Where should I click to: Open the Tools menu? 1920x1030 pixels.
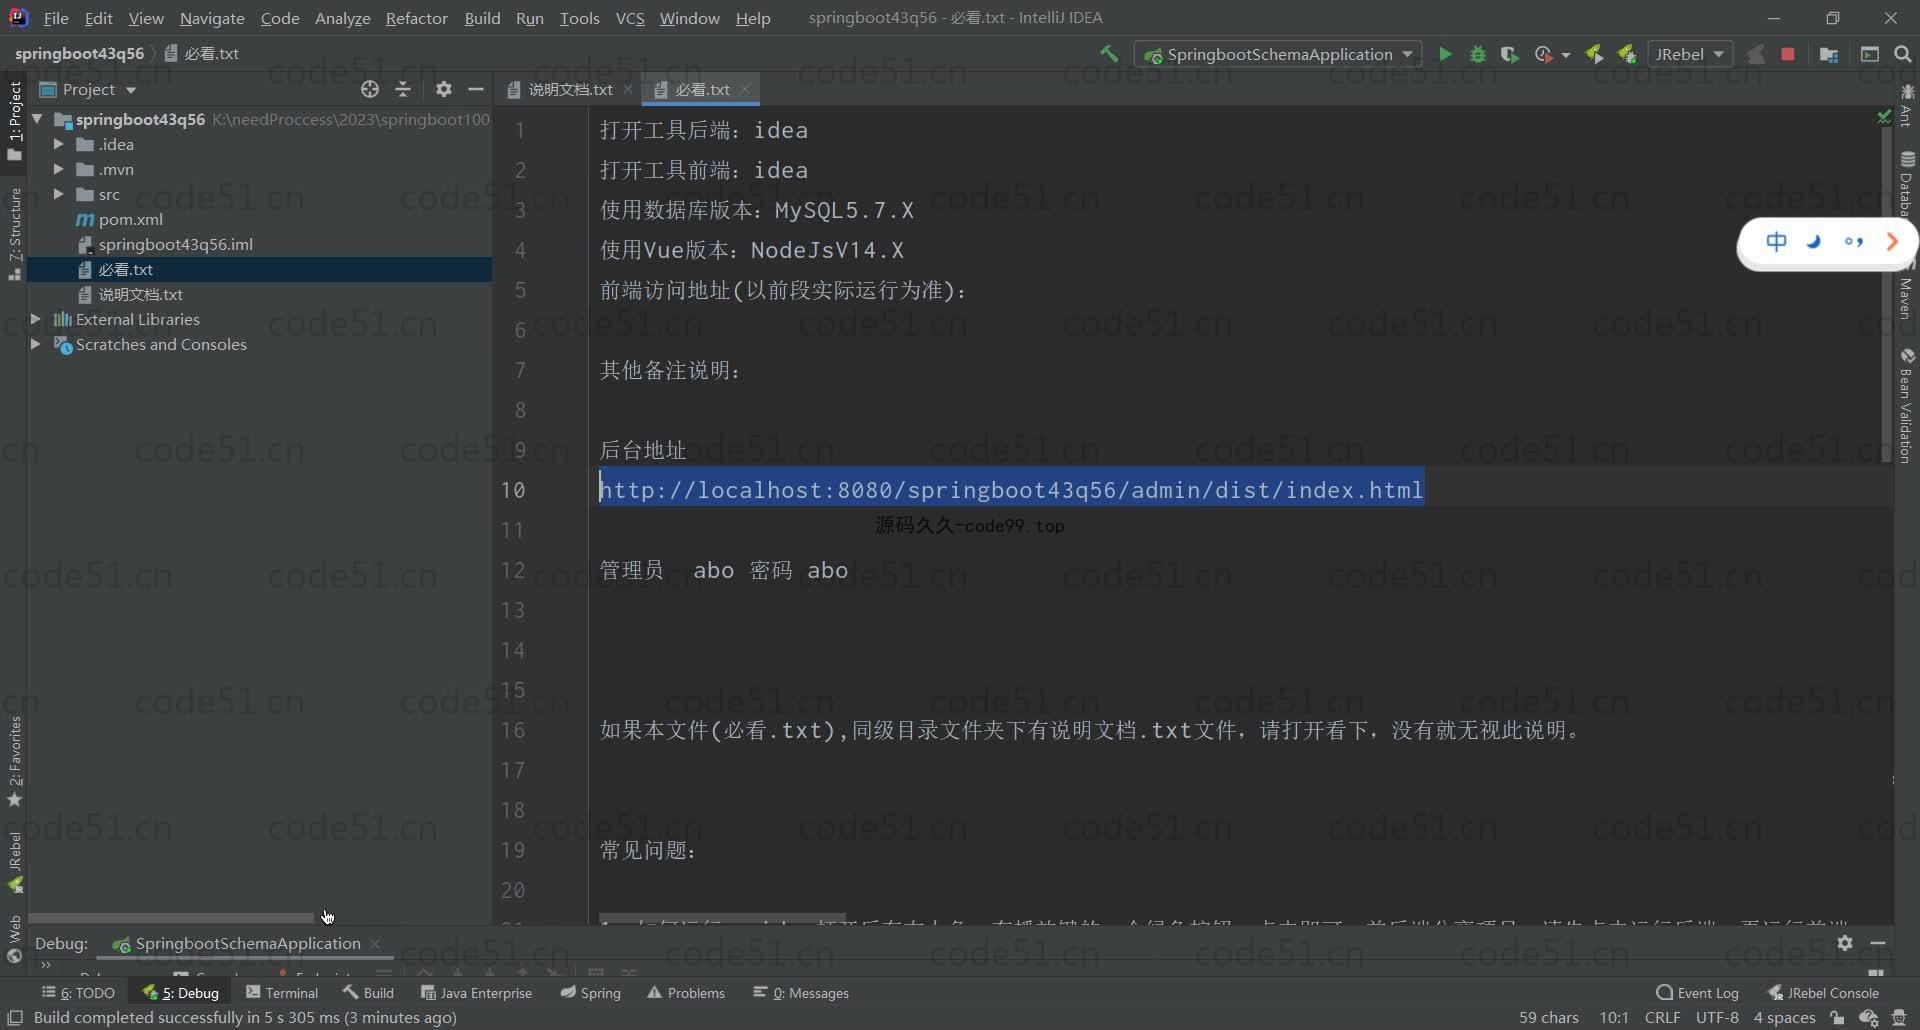tap(579, 18)
